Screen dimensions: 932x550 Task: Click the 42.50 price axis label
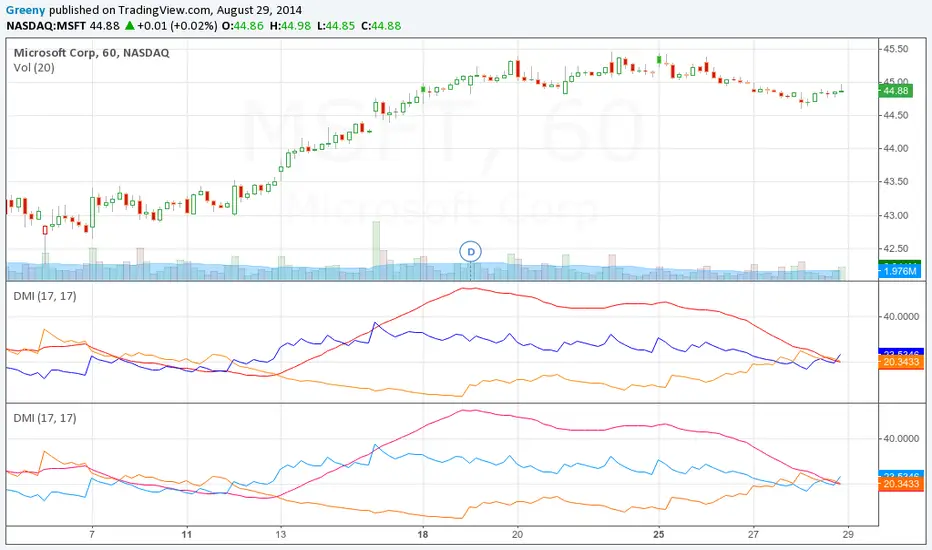click(896, 249)
